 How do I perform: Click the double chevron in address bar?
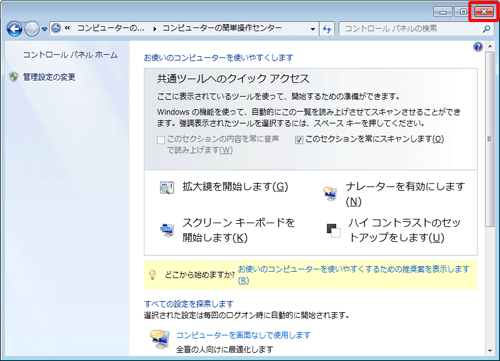click(x=67, y=28)
